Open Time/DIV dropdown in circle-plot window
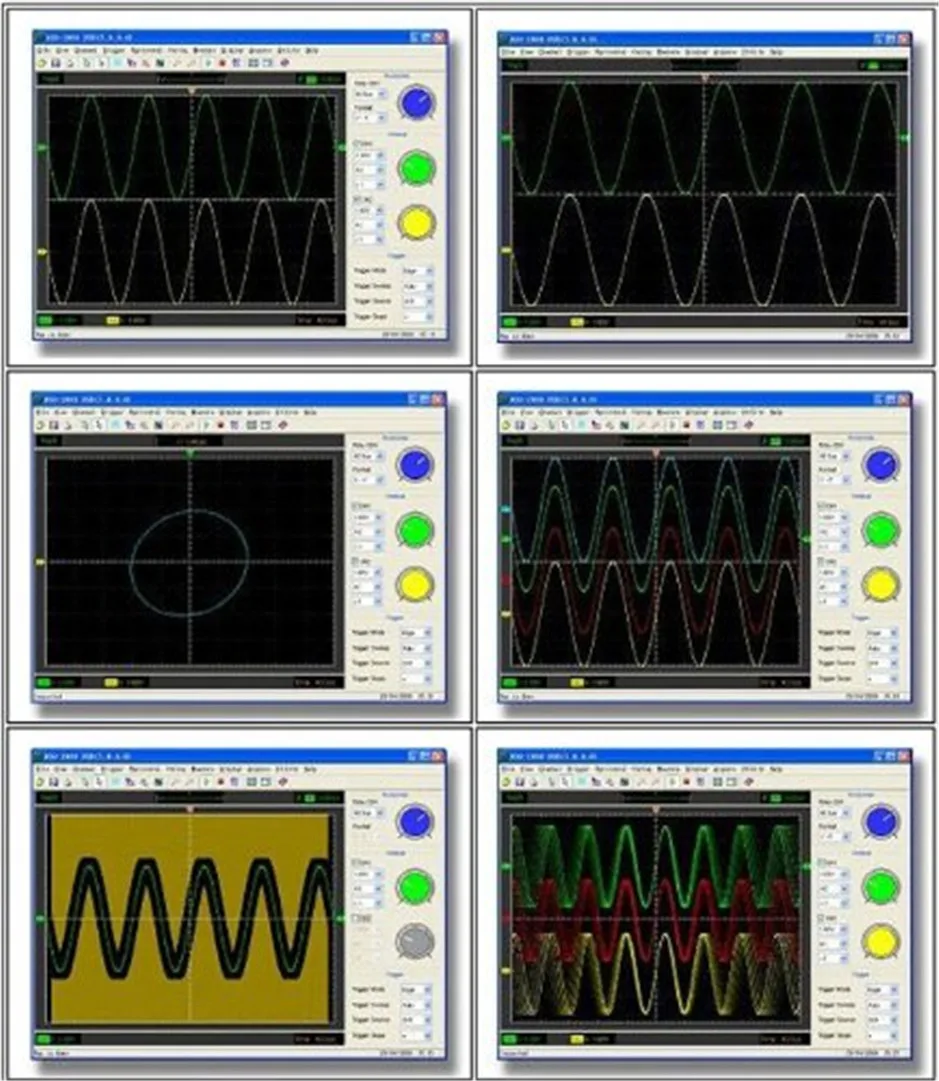939x1081 pixels. (368, 456)
